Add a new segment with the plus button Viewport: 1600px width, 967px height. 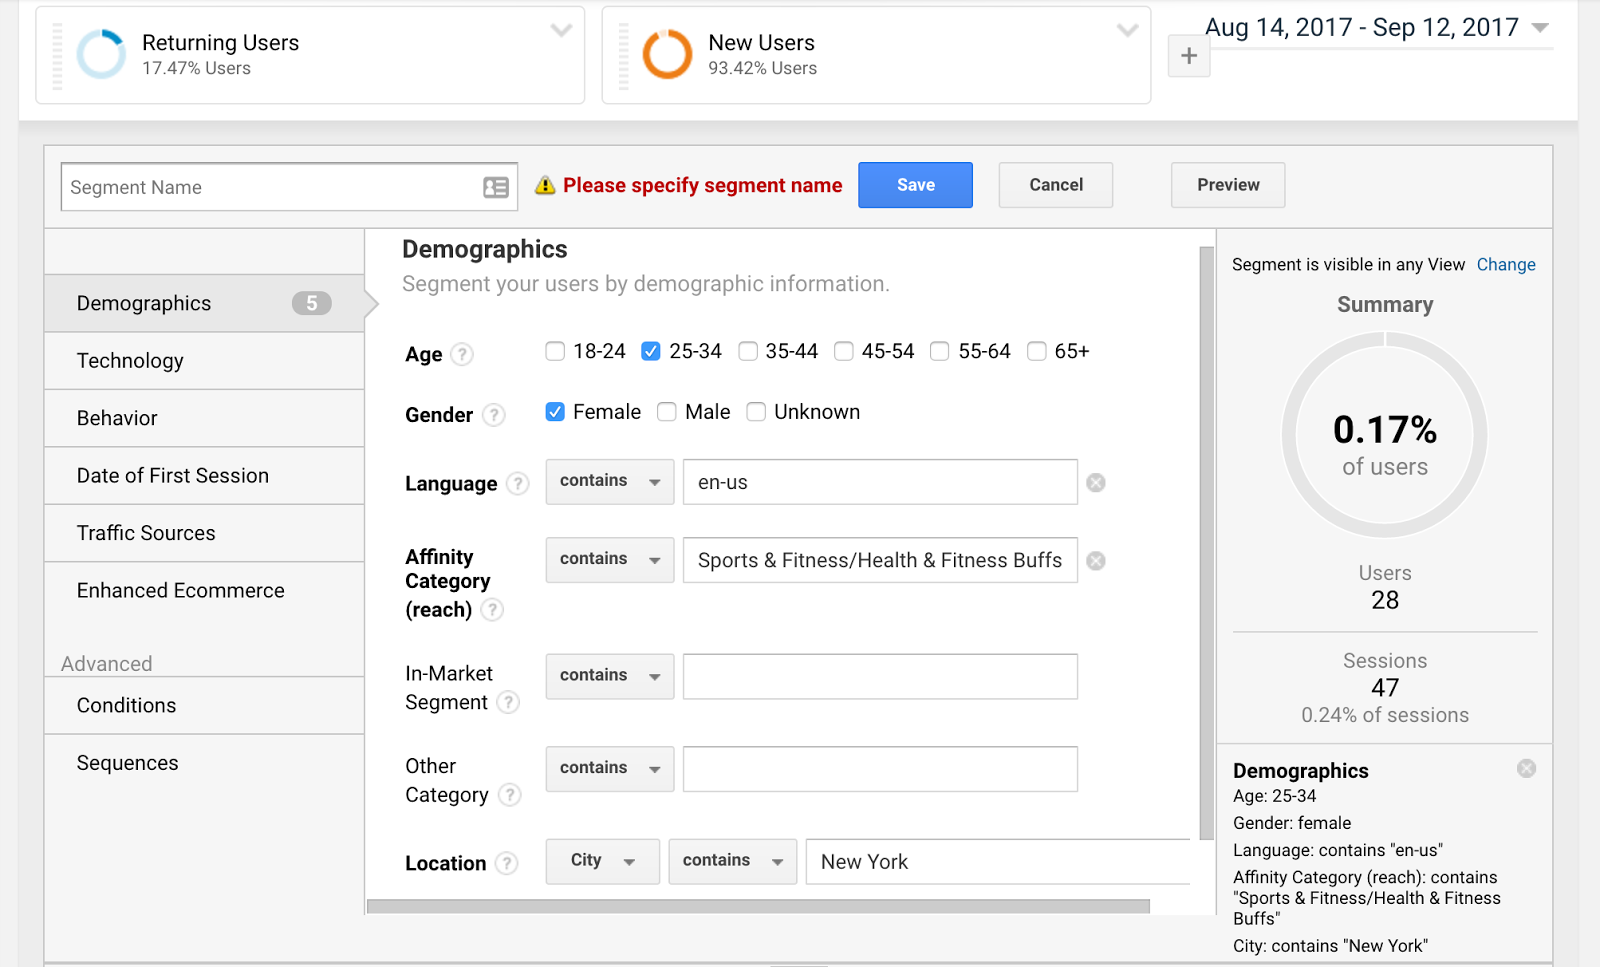pos(1189,56)
